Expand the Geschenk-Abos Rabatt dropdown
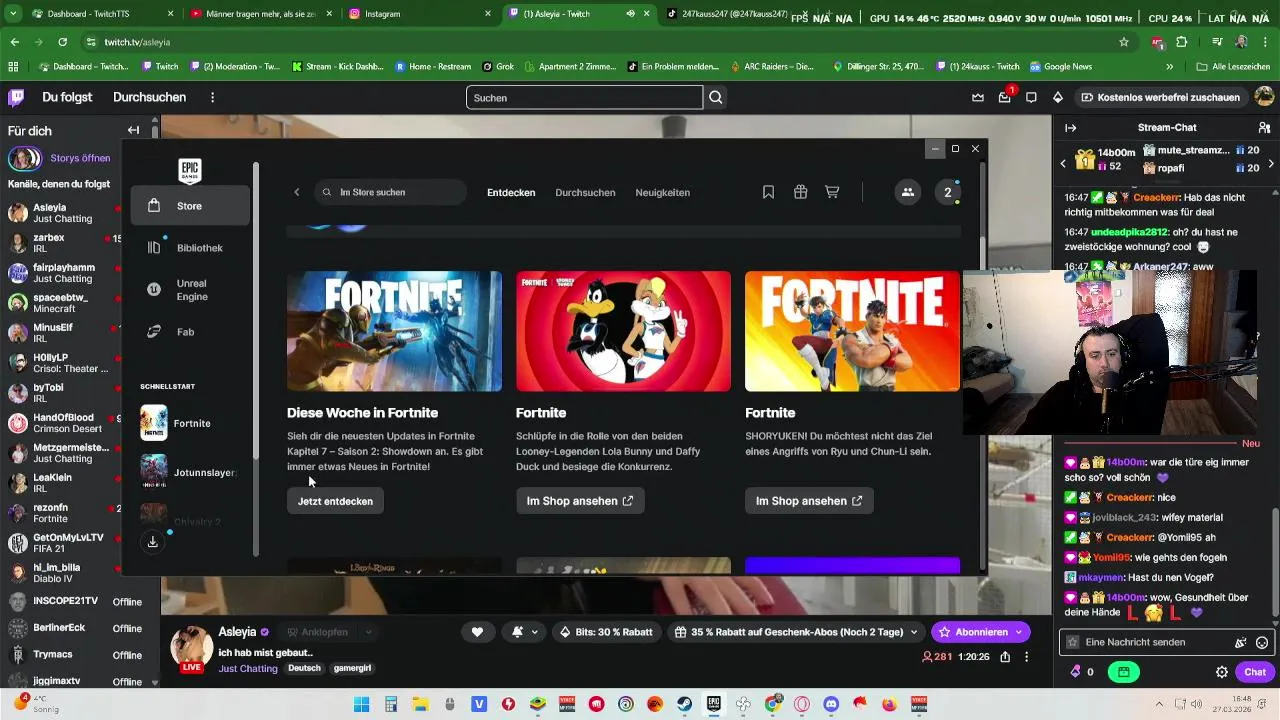 tap(913, 632)
